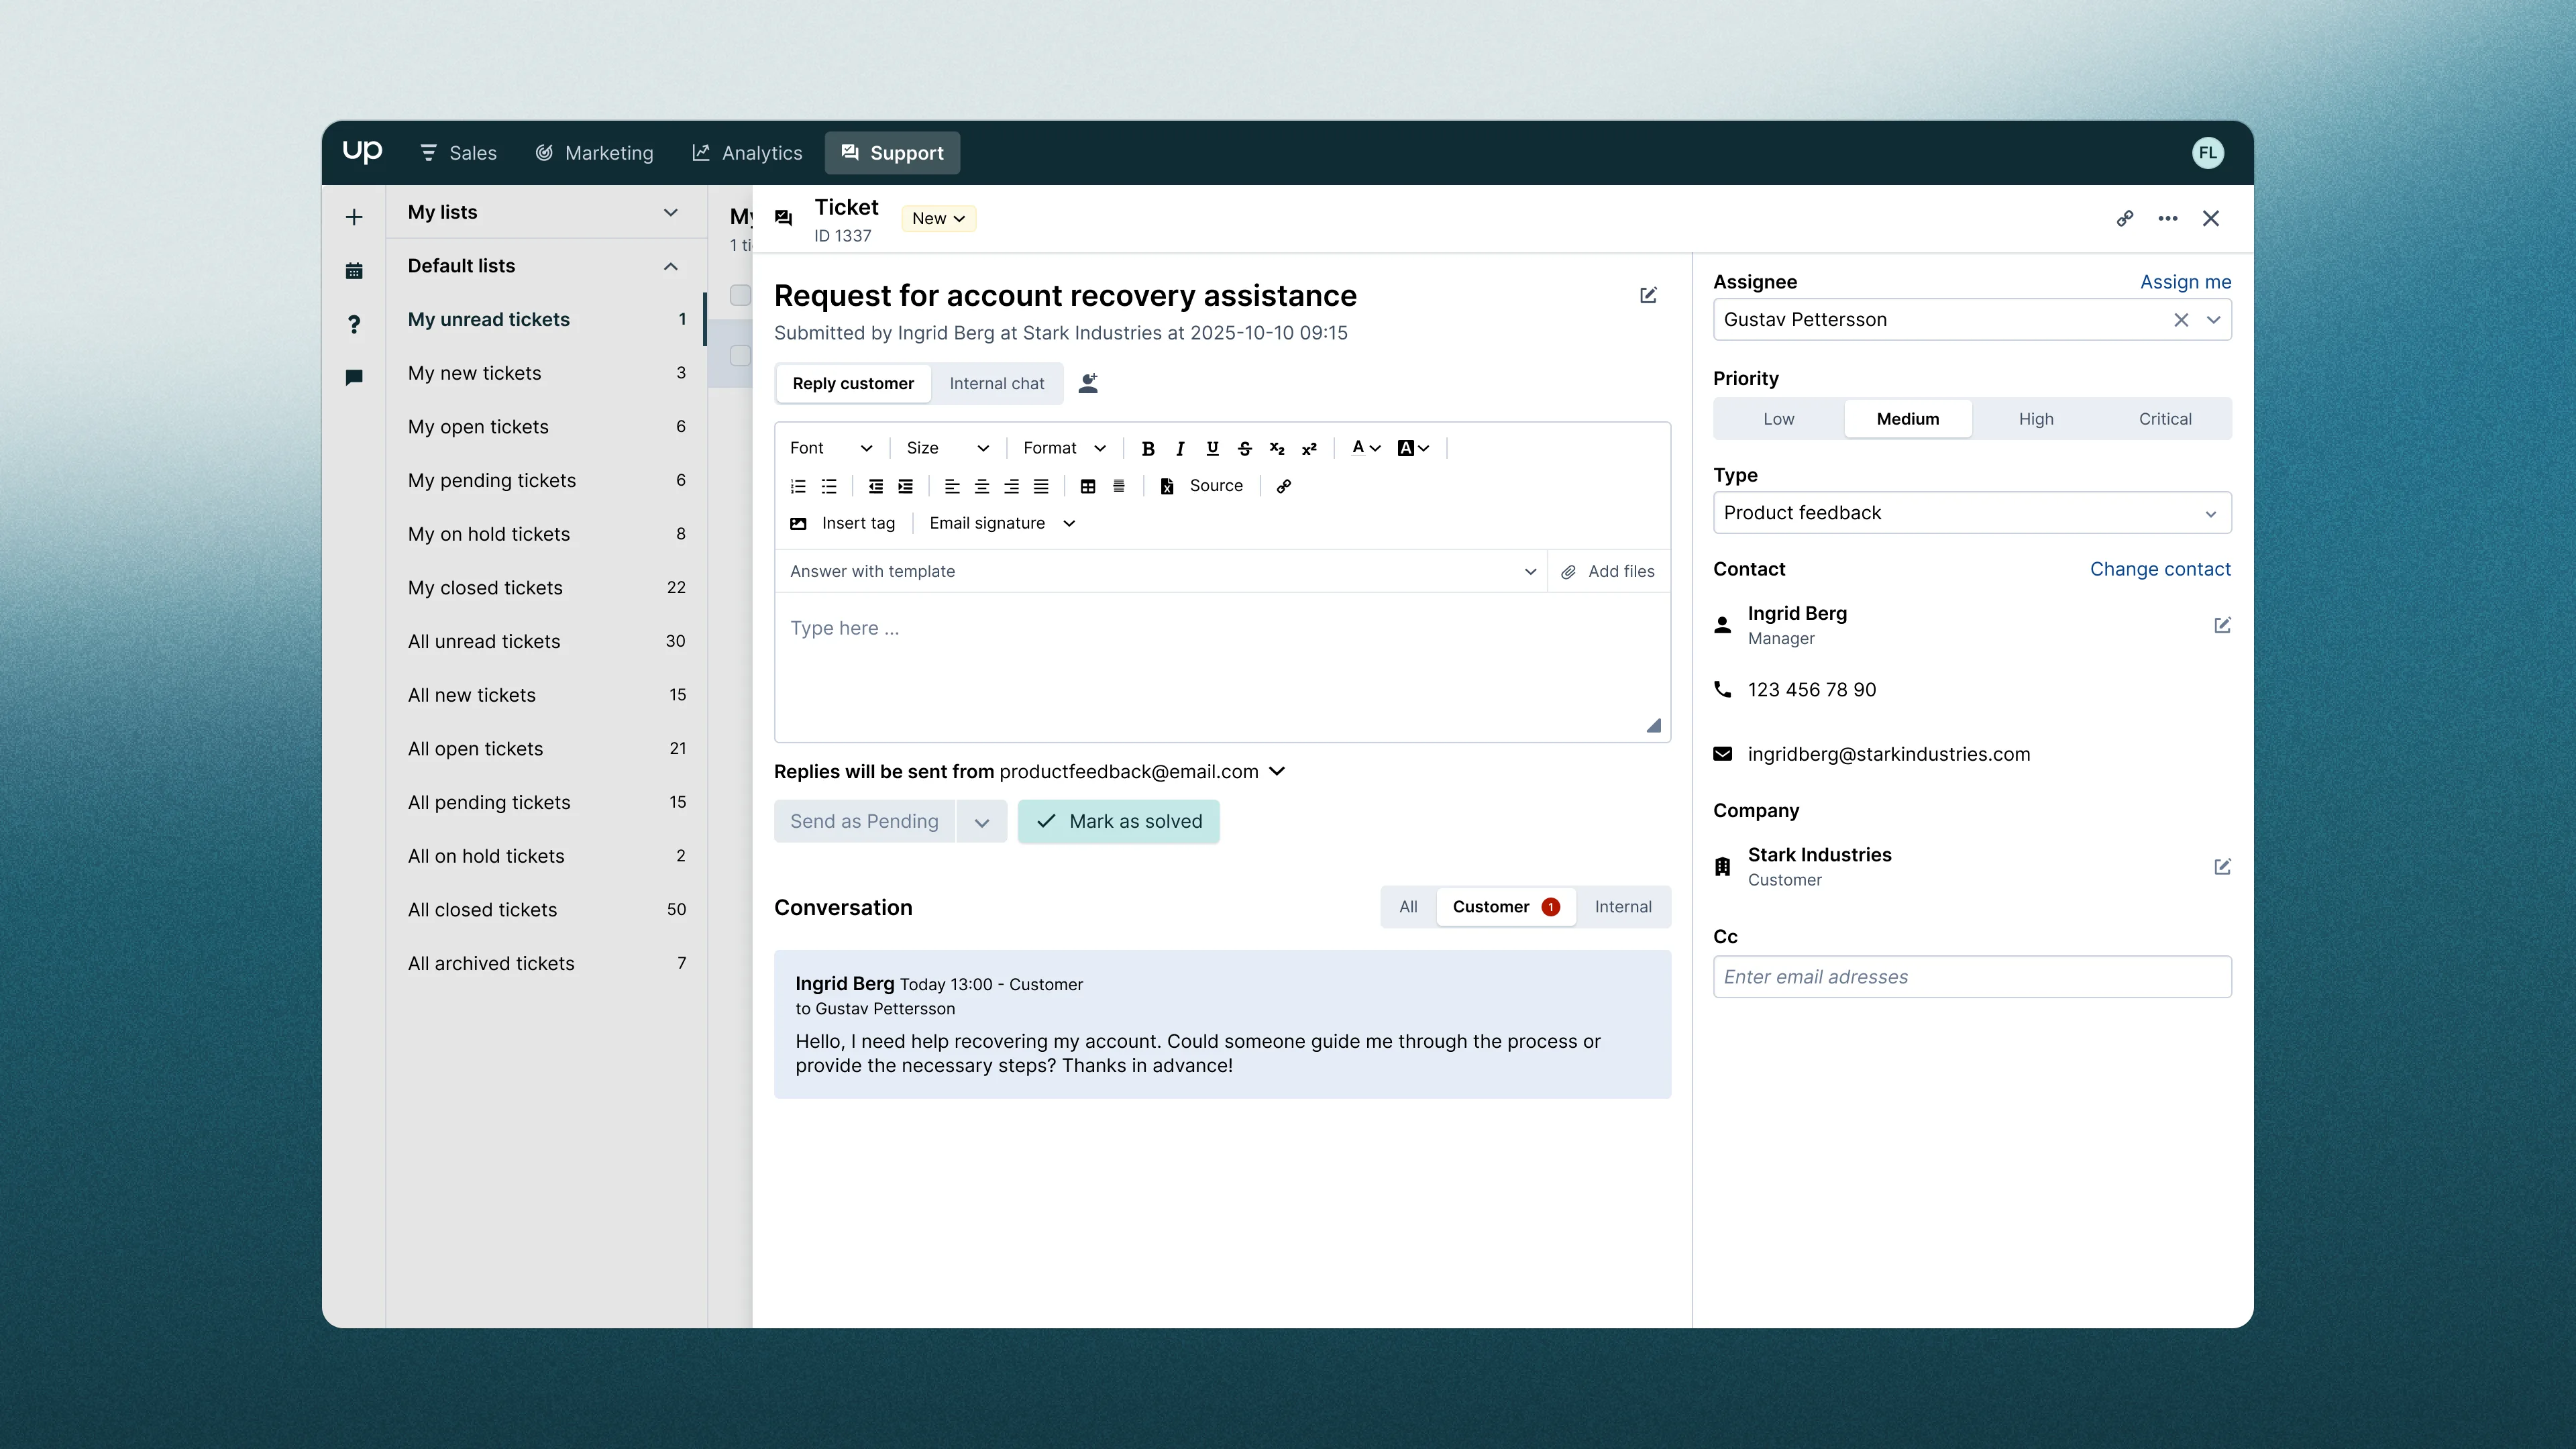Screen dimensions: 2576x1449
Task: Open the calendar icon in sidebar
Action: coord(354,271)
